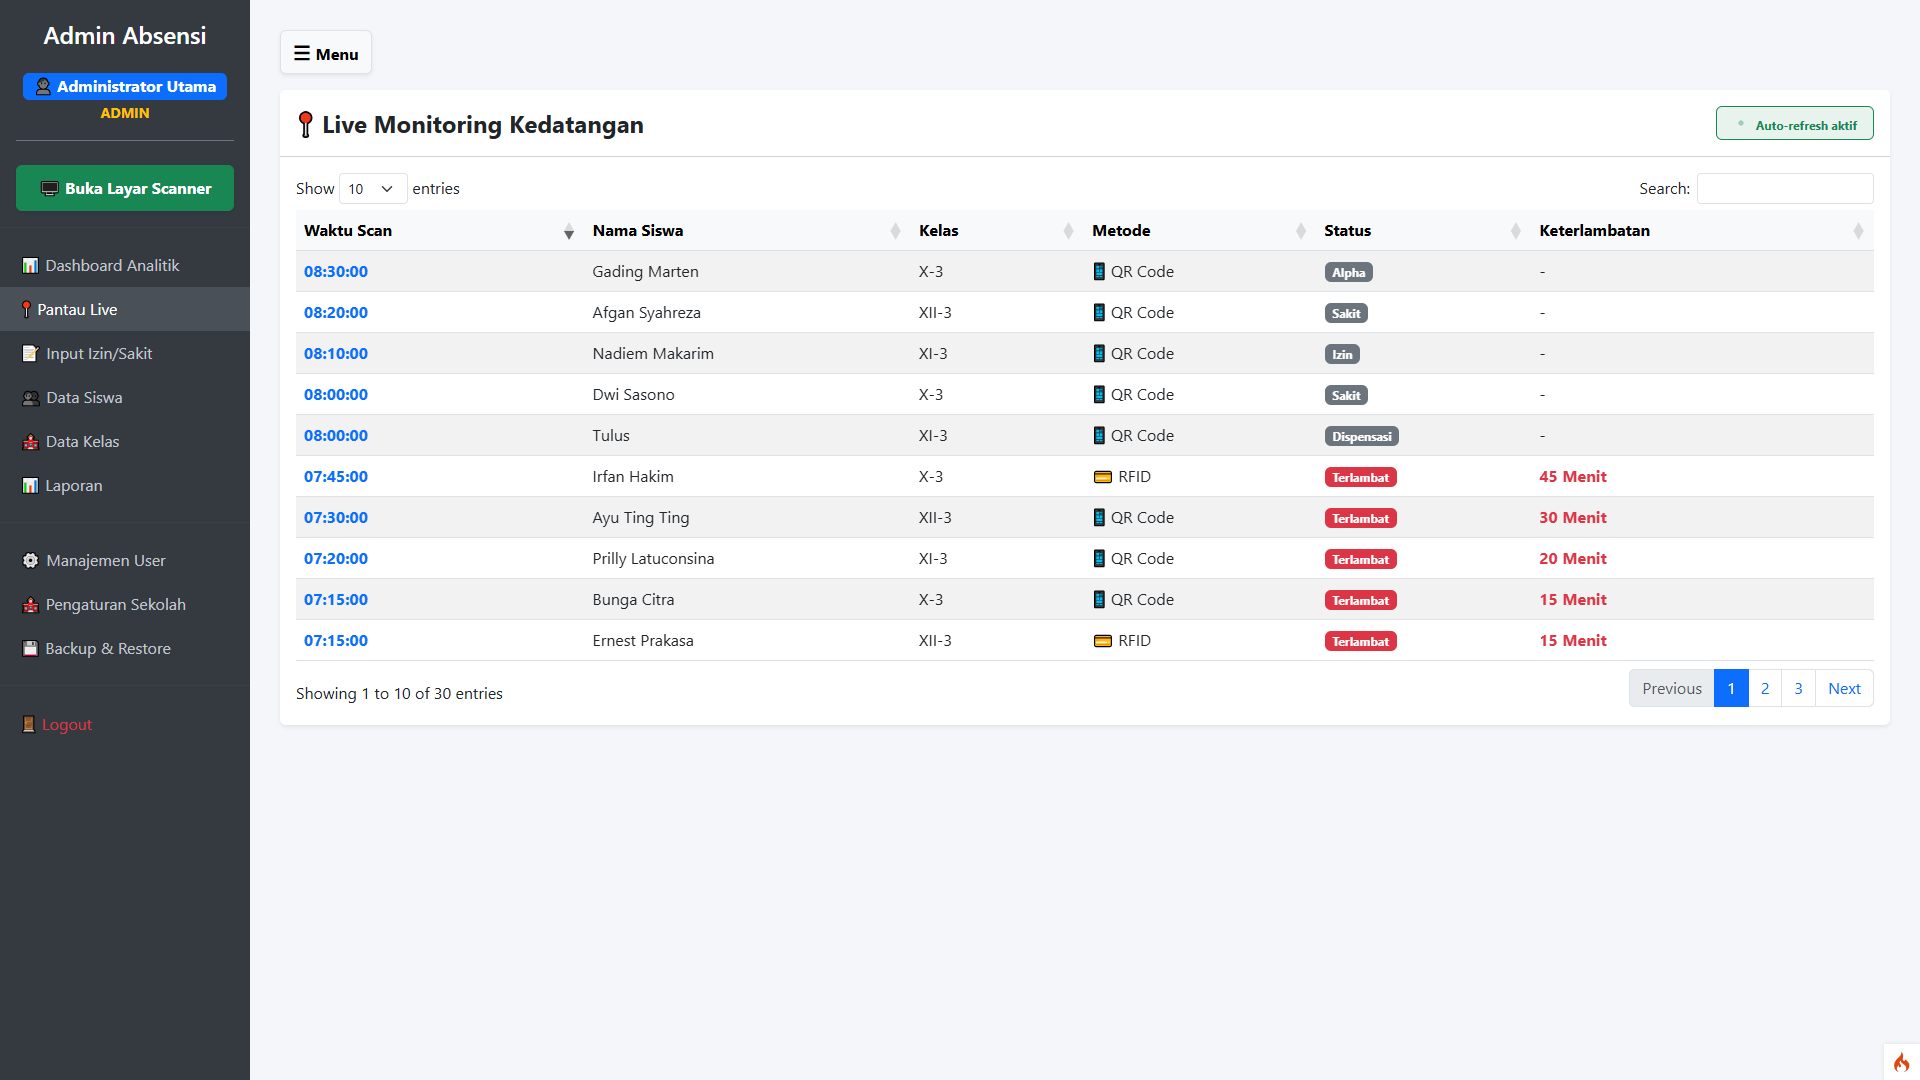The height and width of the screenshot is (1080, 1920).
Task: Go to pagination page 2
Action: click(x=1765, y=689)
